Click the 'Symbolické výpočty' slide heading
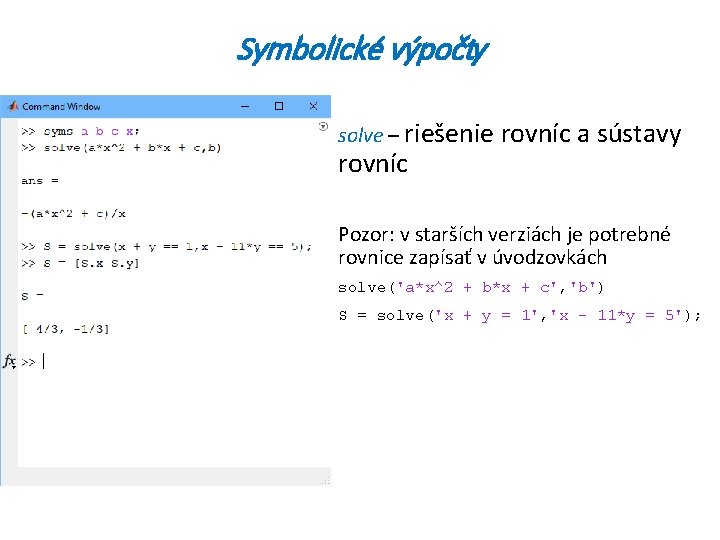This screenshot has width=720, height=540. click(x=362, y=50)
